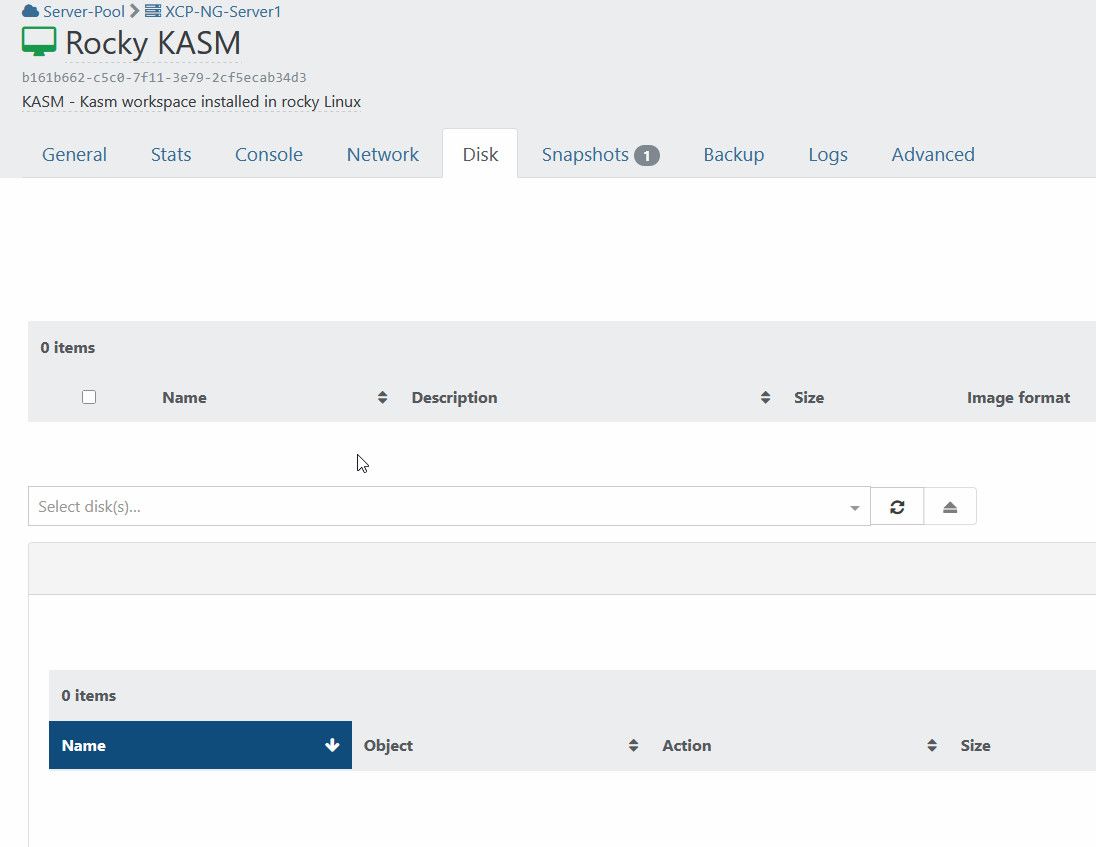Screen dimensions: 1096x847
Task: Click the refresh icon next to disk selector
Action: tap(897, 507)
